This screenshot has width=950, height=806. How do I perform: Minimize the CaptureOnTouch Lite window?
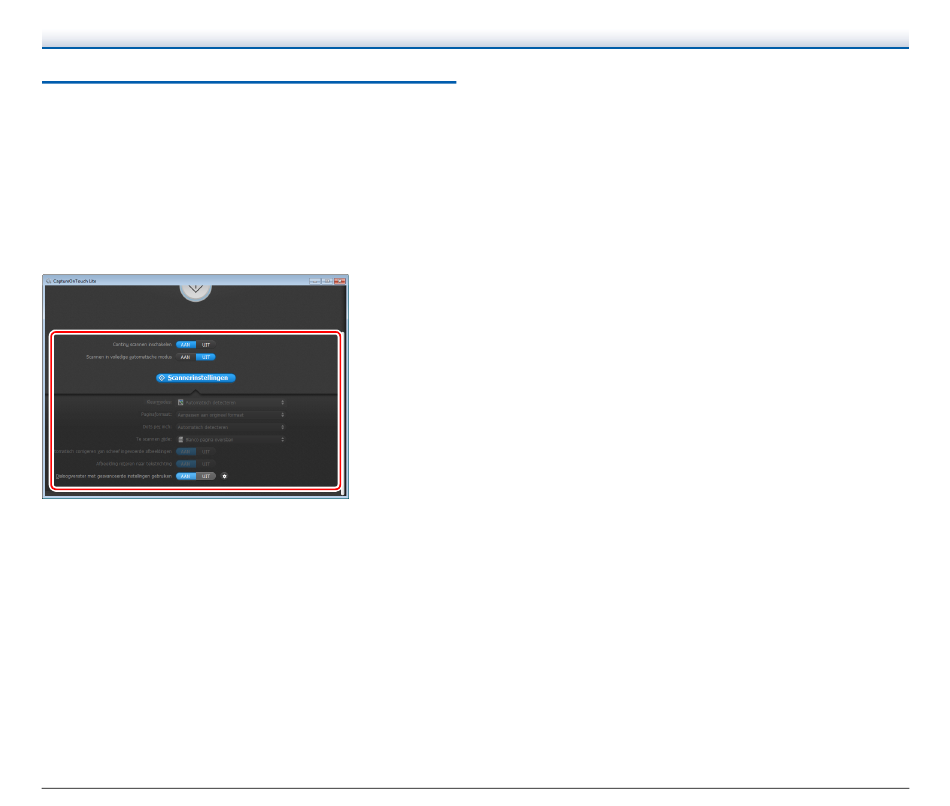coord(315,281)
